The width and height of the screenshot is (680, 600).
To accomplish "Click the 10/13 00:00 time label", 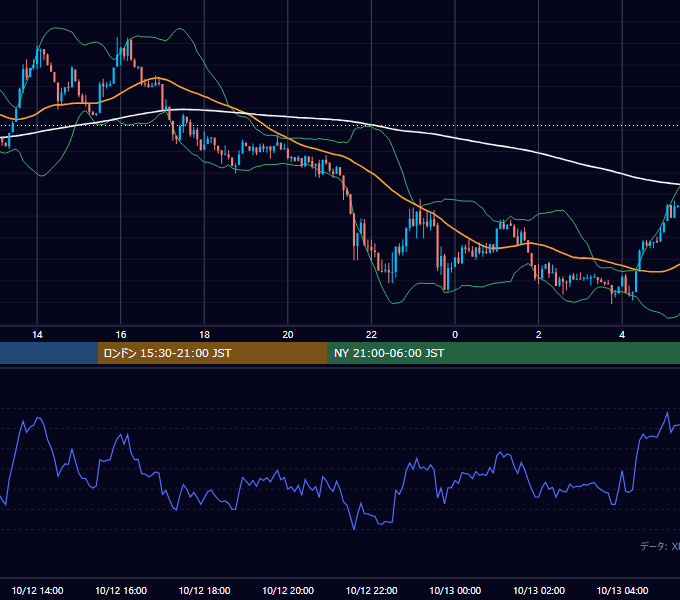I will click(455, 590).
